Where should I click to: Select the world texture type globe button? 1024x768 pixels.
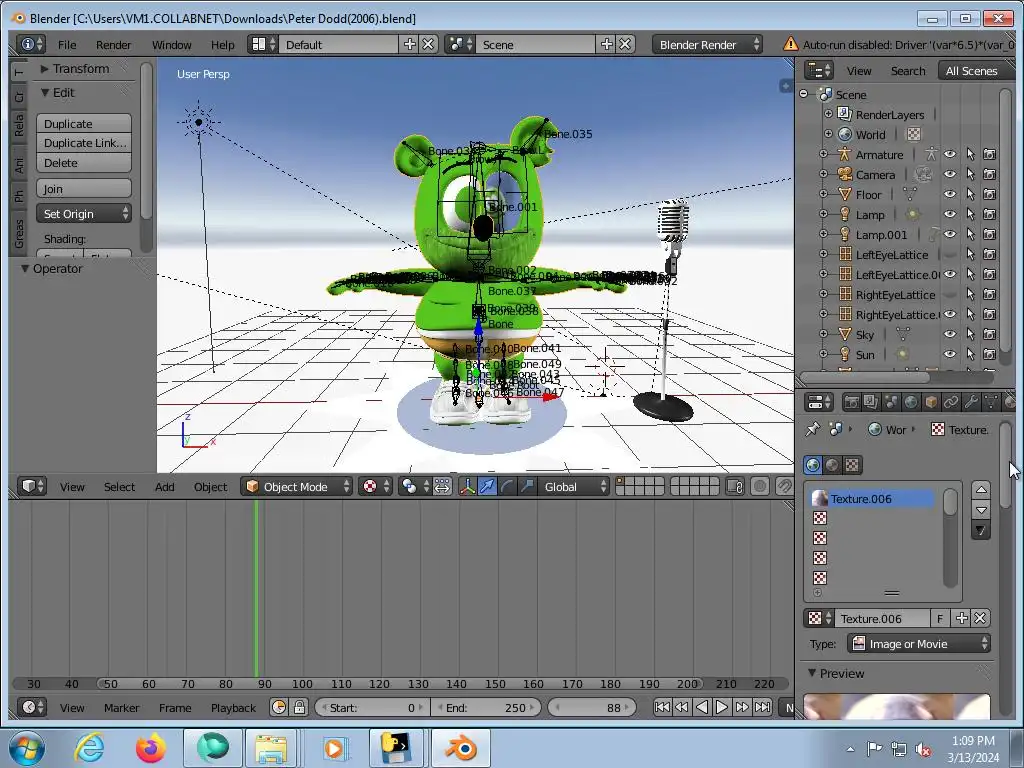[813, 464]
